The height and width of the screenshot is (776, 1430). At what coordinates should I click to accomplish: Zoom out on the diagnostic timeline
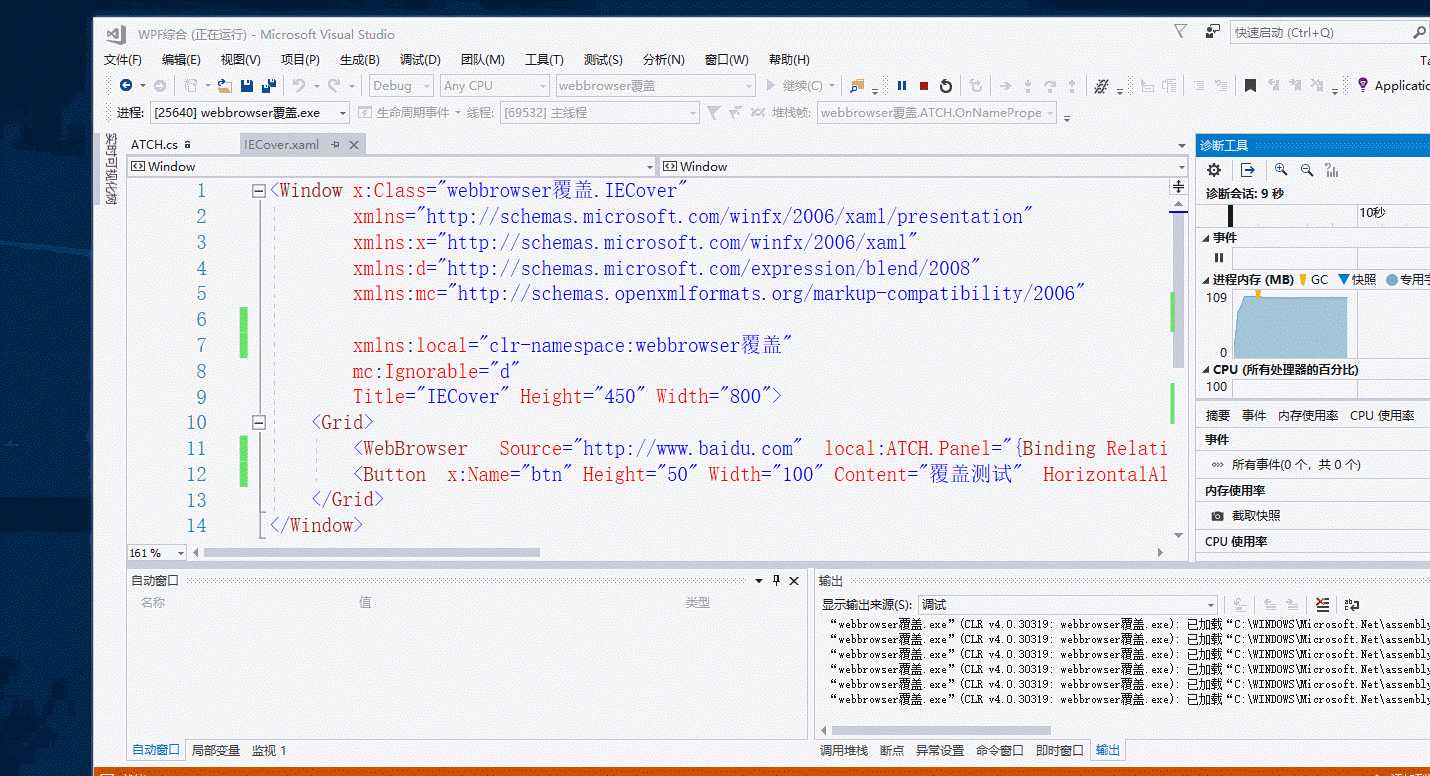tap(1305, 170)
